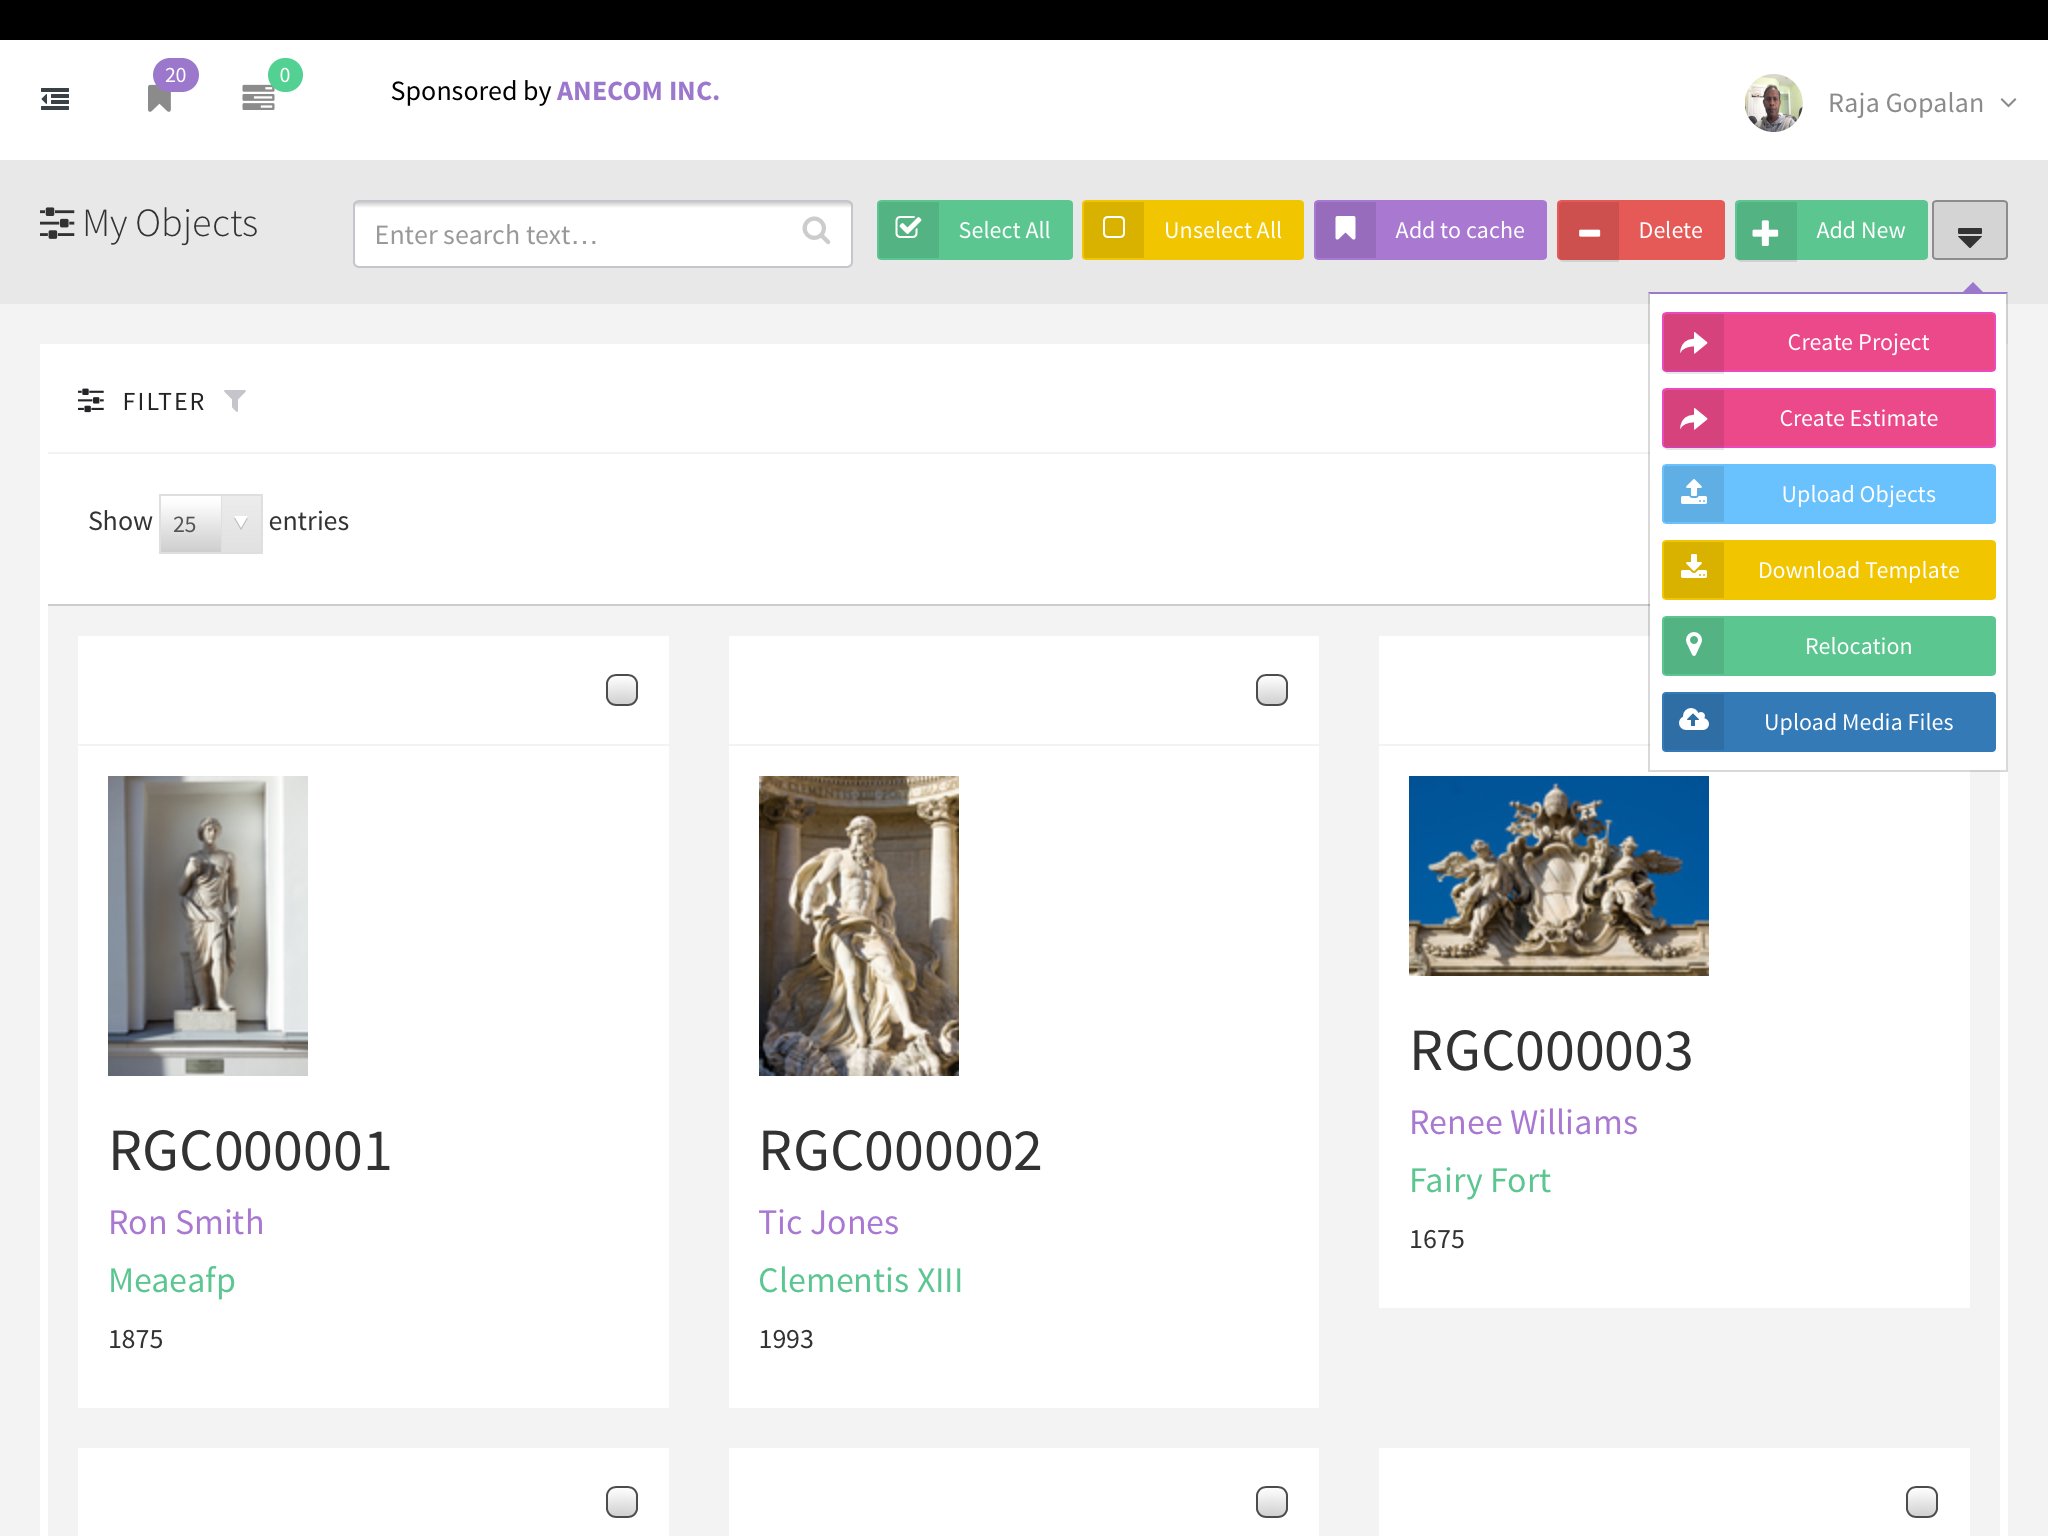
Task: Focus the Enter search text field
Action: (602, 234)
